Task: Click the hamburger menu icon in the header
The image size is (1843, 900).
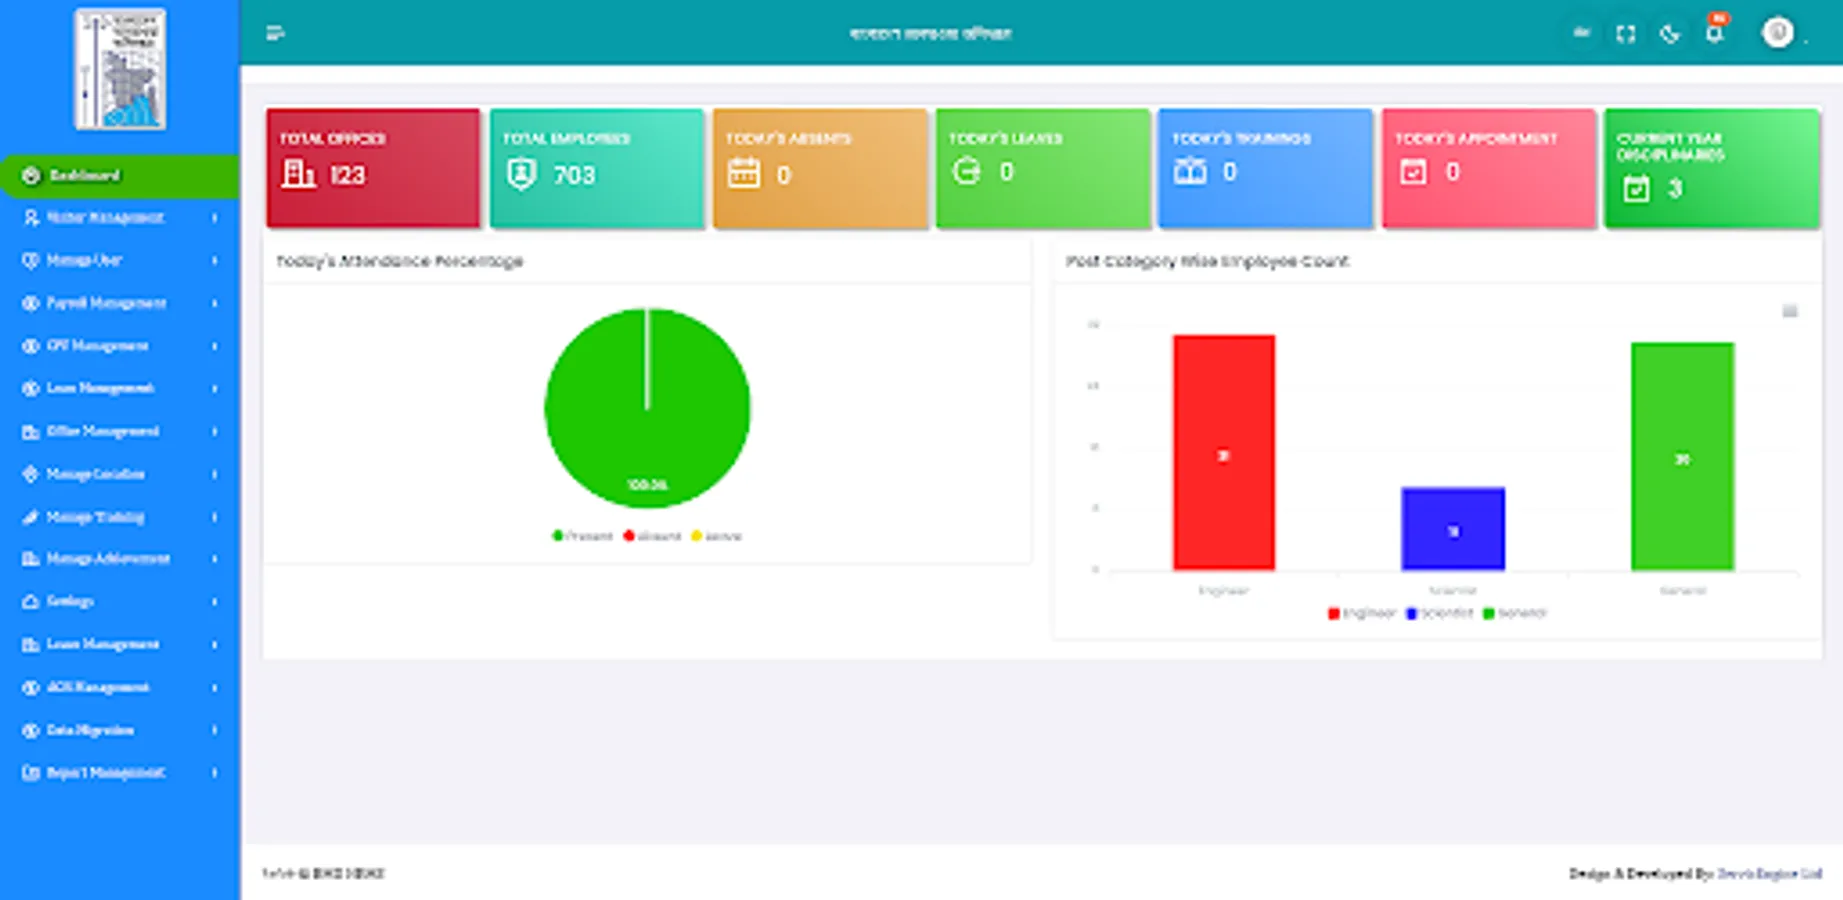Action: tap(276, 32)
